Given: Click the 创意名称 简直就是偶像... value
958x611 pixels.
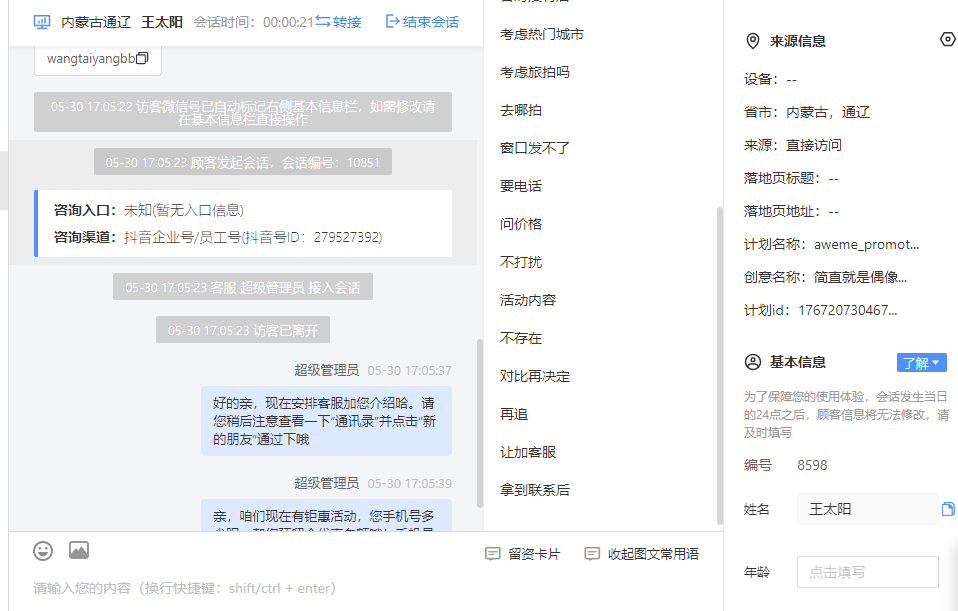Looking at the screenshot, I should tap(860, 277).
